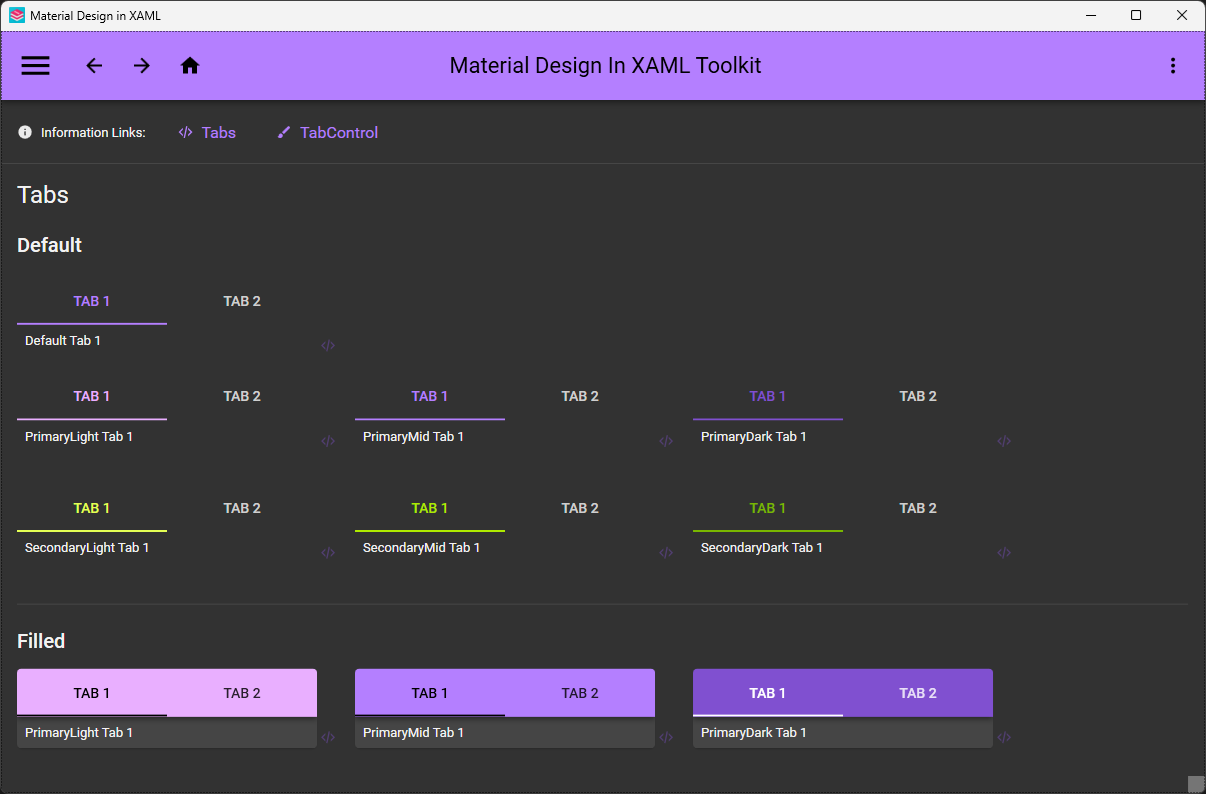Viewport: 1206px width, 794px height.
Task: Show XAML code for SecondaryDark tabs
Action: coord(1004,553)
